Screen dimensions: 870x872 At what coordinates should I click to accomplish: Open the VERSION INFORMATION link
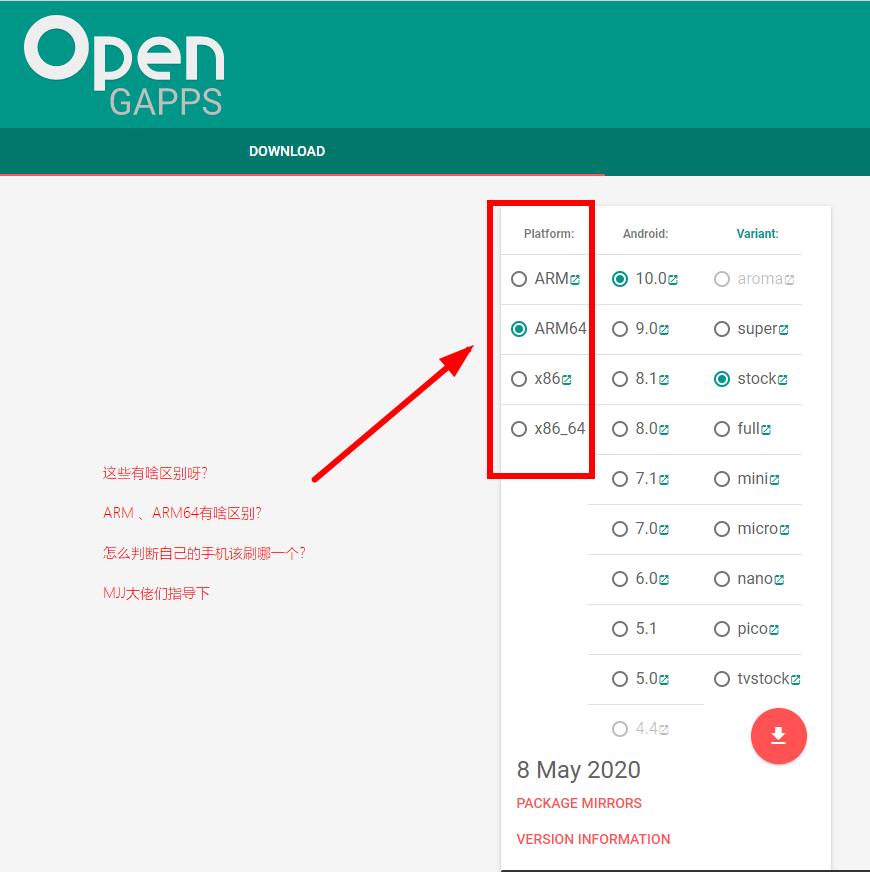pos(593,839)
